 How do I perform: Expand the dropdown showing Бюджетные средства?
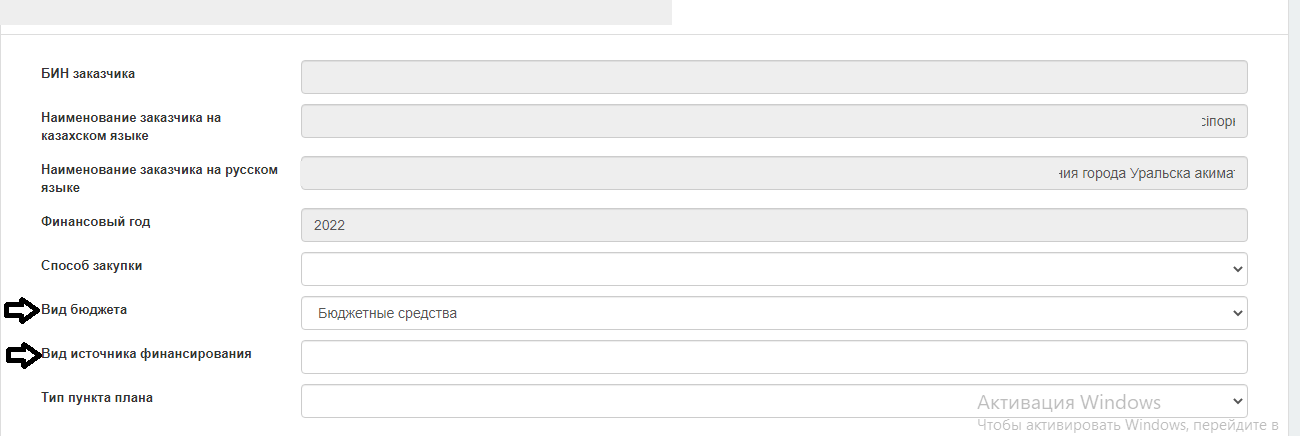(774, 313)
